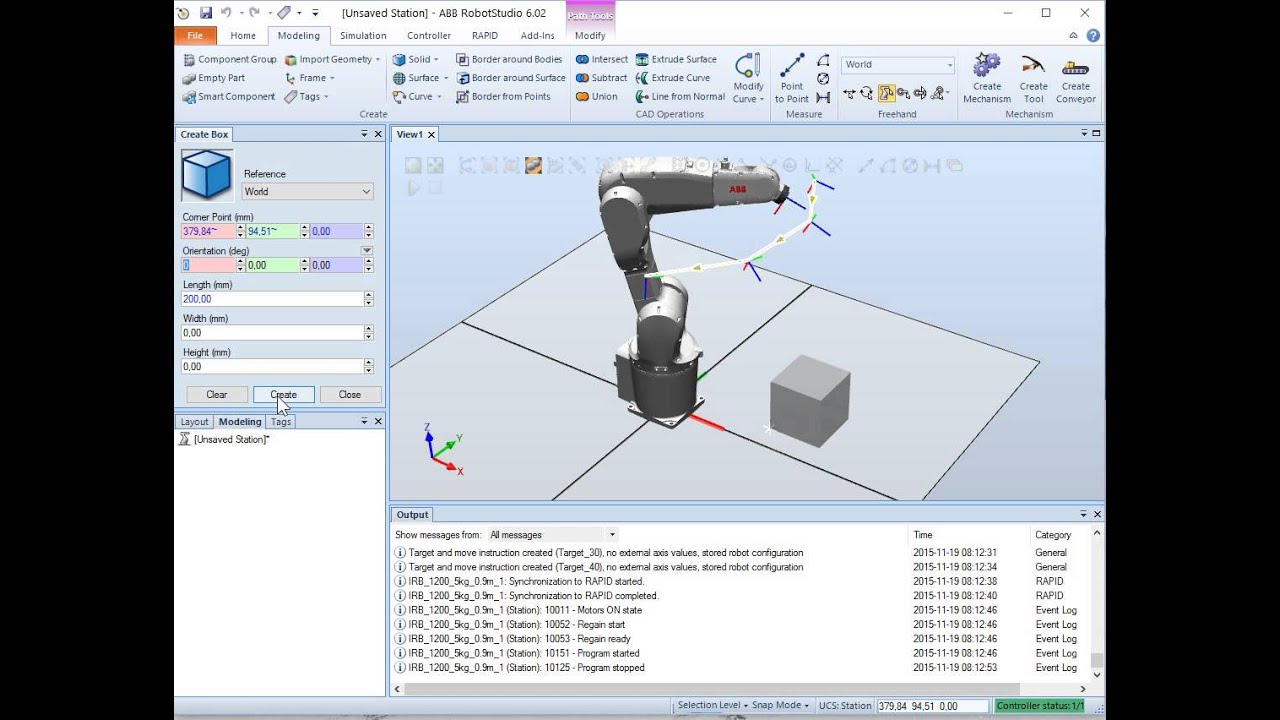Viewport: 1280px width, 720px height.
Task: Save the station with the floppy icon
Action: point(205,13)
